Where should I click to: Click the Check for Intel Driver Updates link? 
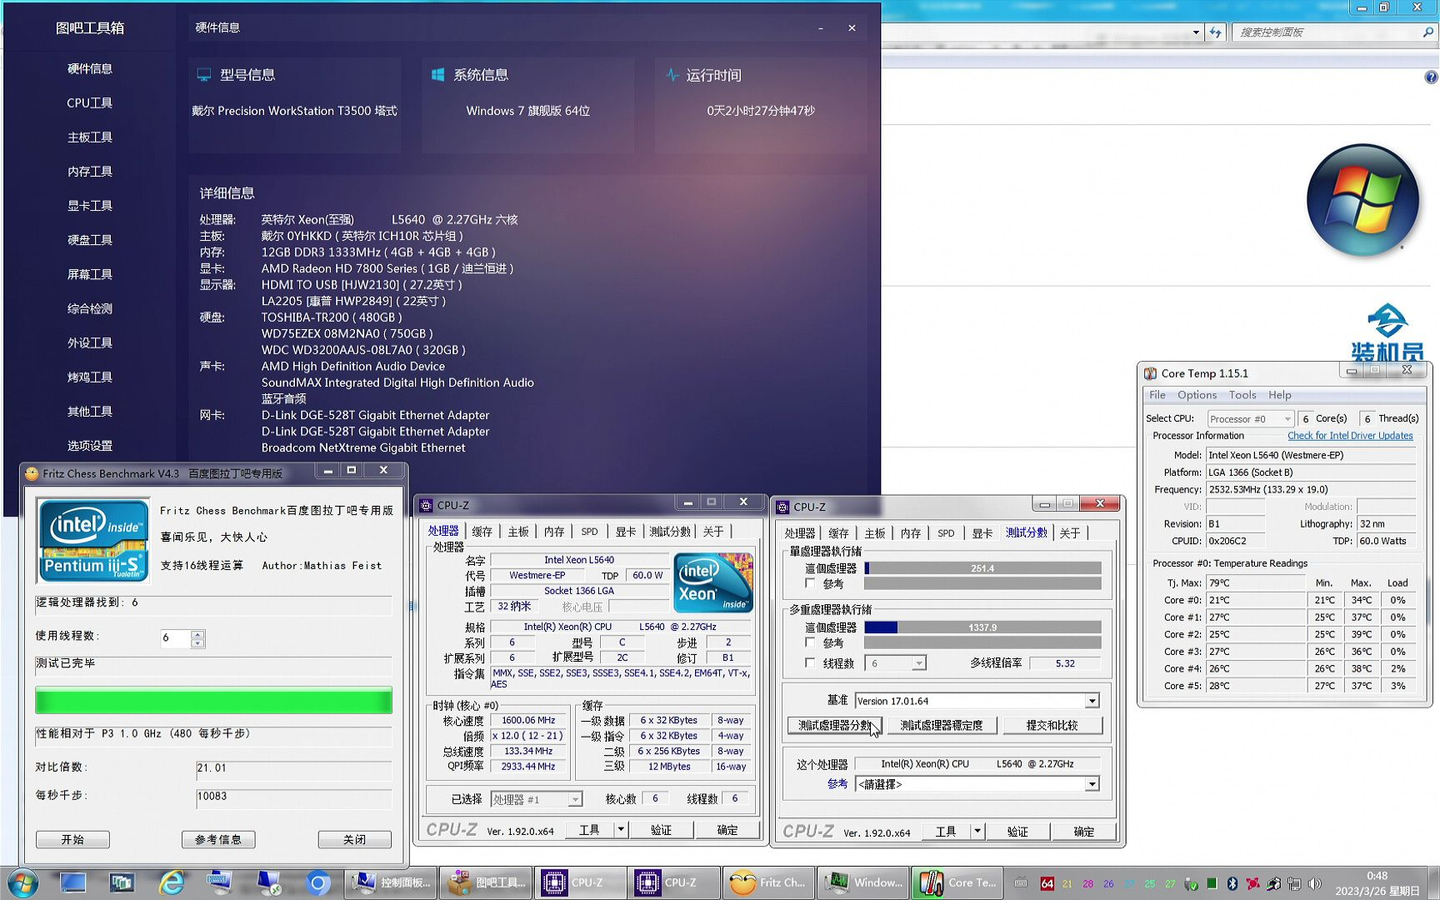tap(1350, 435)
